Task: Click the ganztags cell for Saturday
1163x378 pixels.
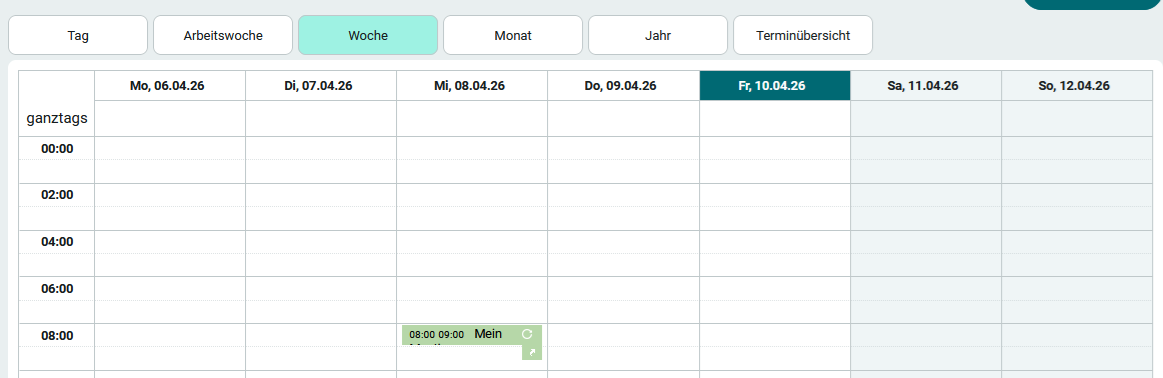Action: pos(926,119)
